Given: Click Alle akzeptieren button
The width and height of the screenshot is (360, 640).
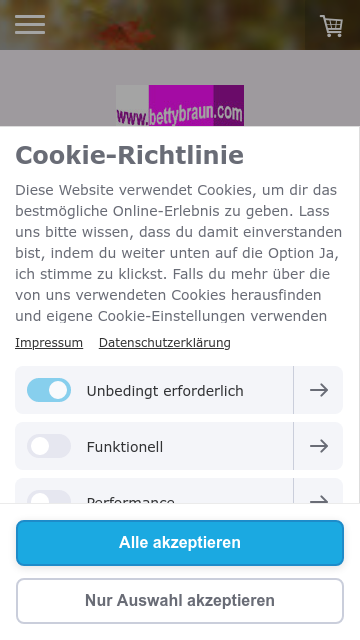Looking at the screenshot, I should pyautogui.click(x=180, y=543).
